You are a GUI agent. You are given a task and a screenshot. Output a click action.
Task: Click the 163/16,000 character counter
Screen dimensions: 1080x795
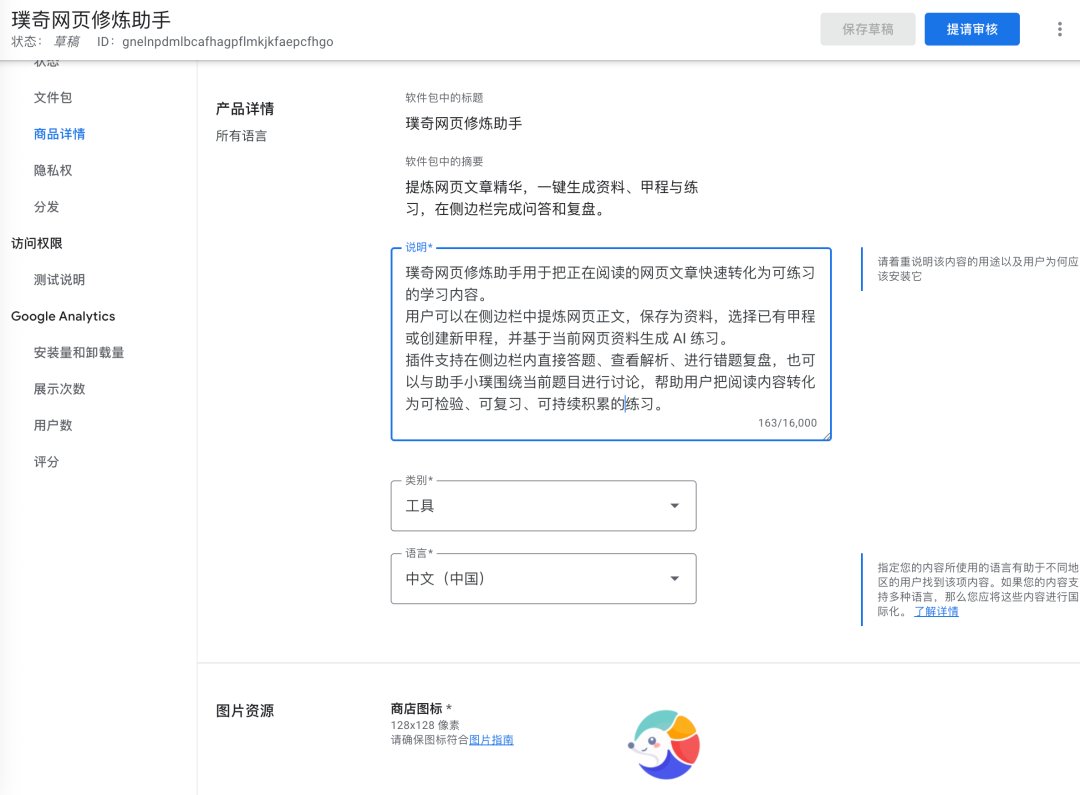(x=787, y=423)
